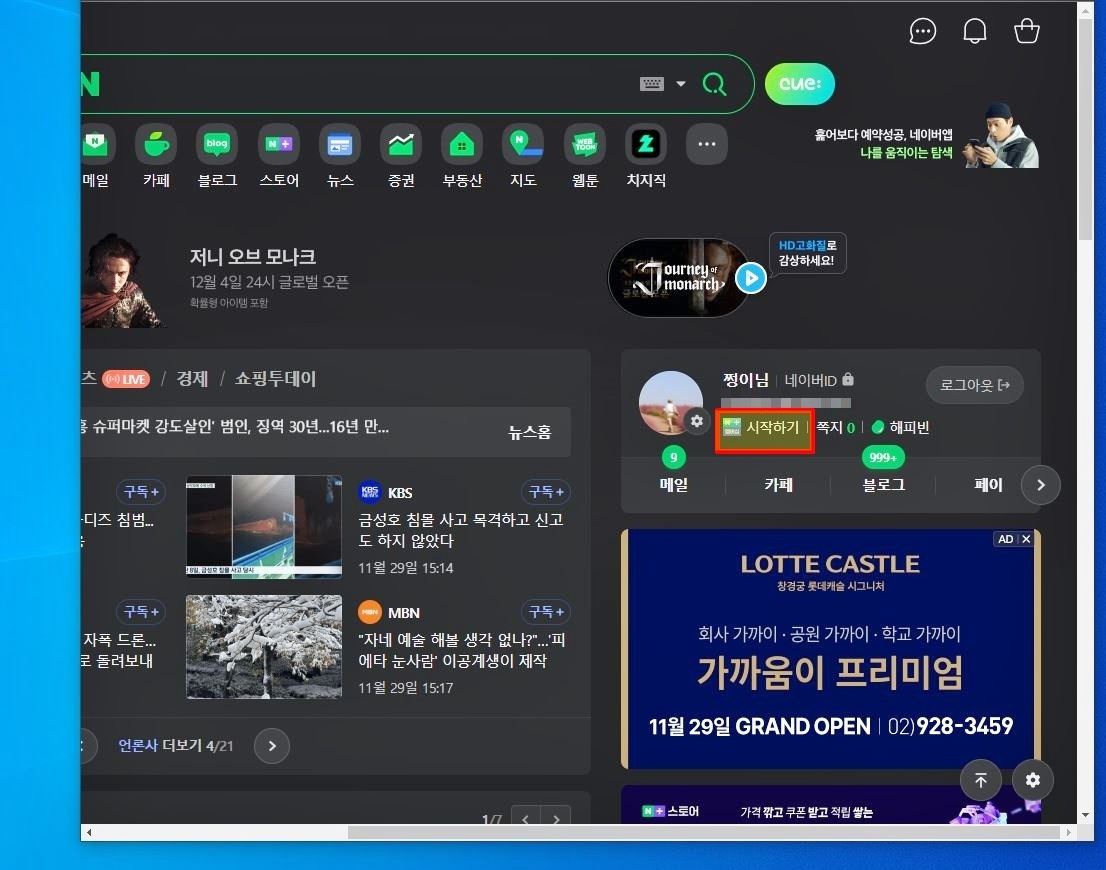Open the 뉴스 shortcut icon
The width and height of the screenshot is (1106, 870).
340,144
